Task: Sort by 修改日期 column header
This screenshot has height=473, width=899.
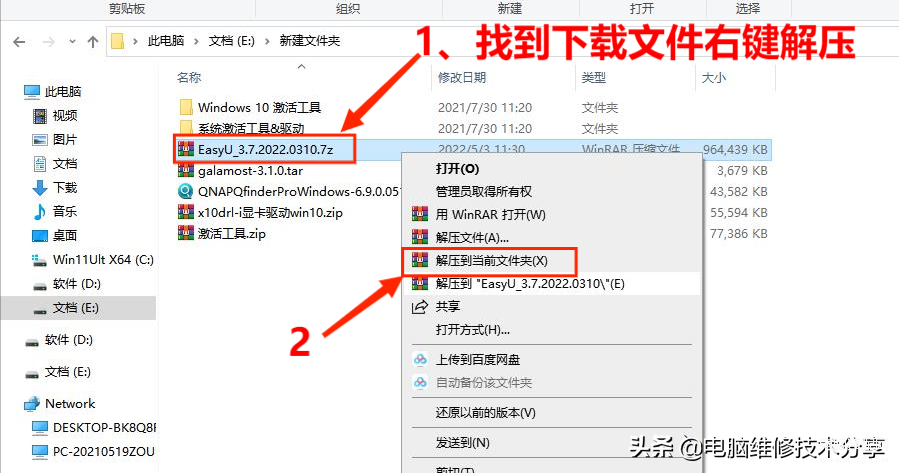Action: [x=462, y=77]
